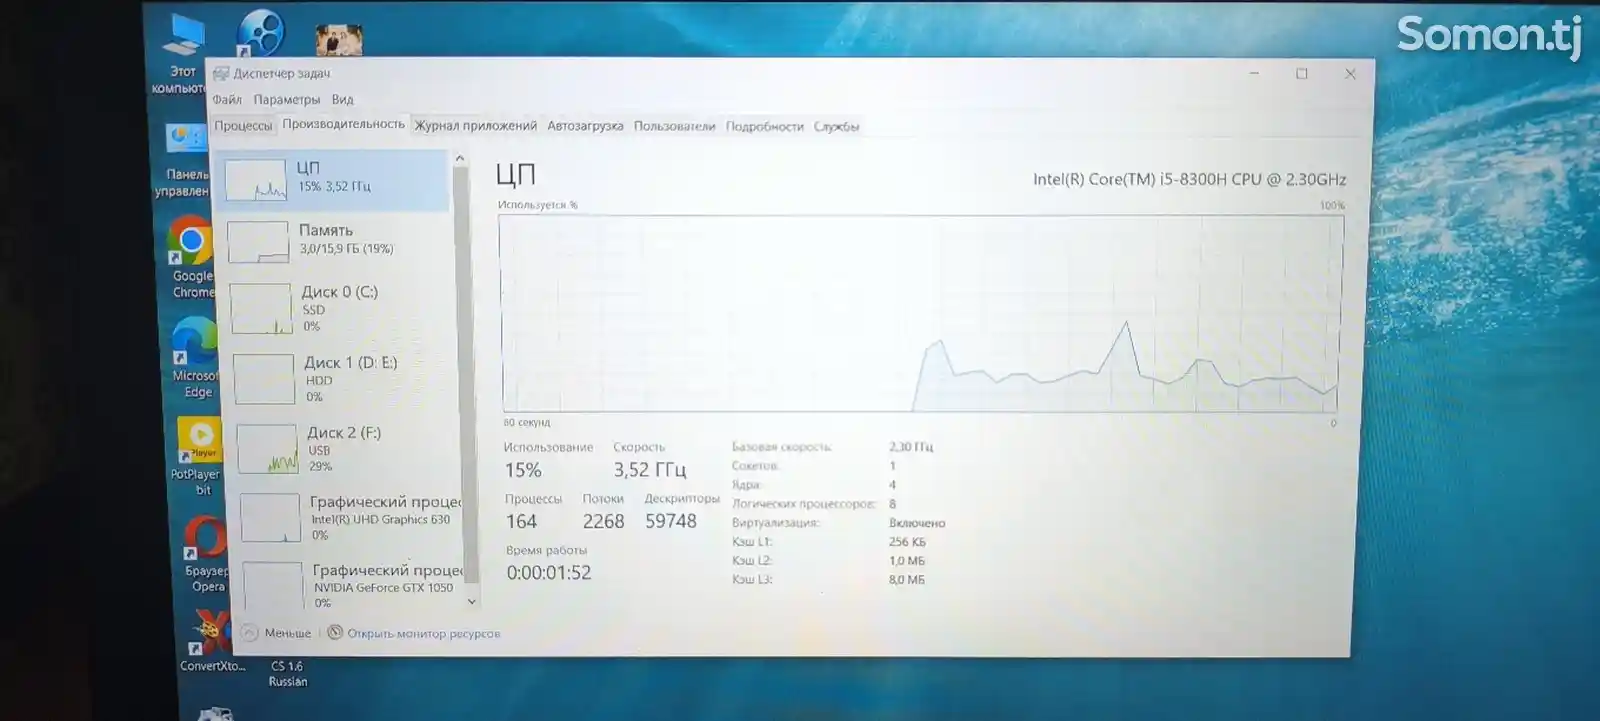
Task: Click the 2,30 ГГц base speed value
Action: click(x=911, y=447)
